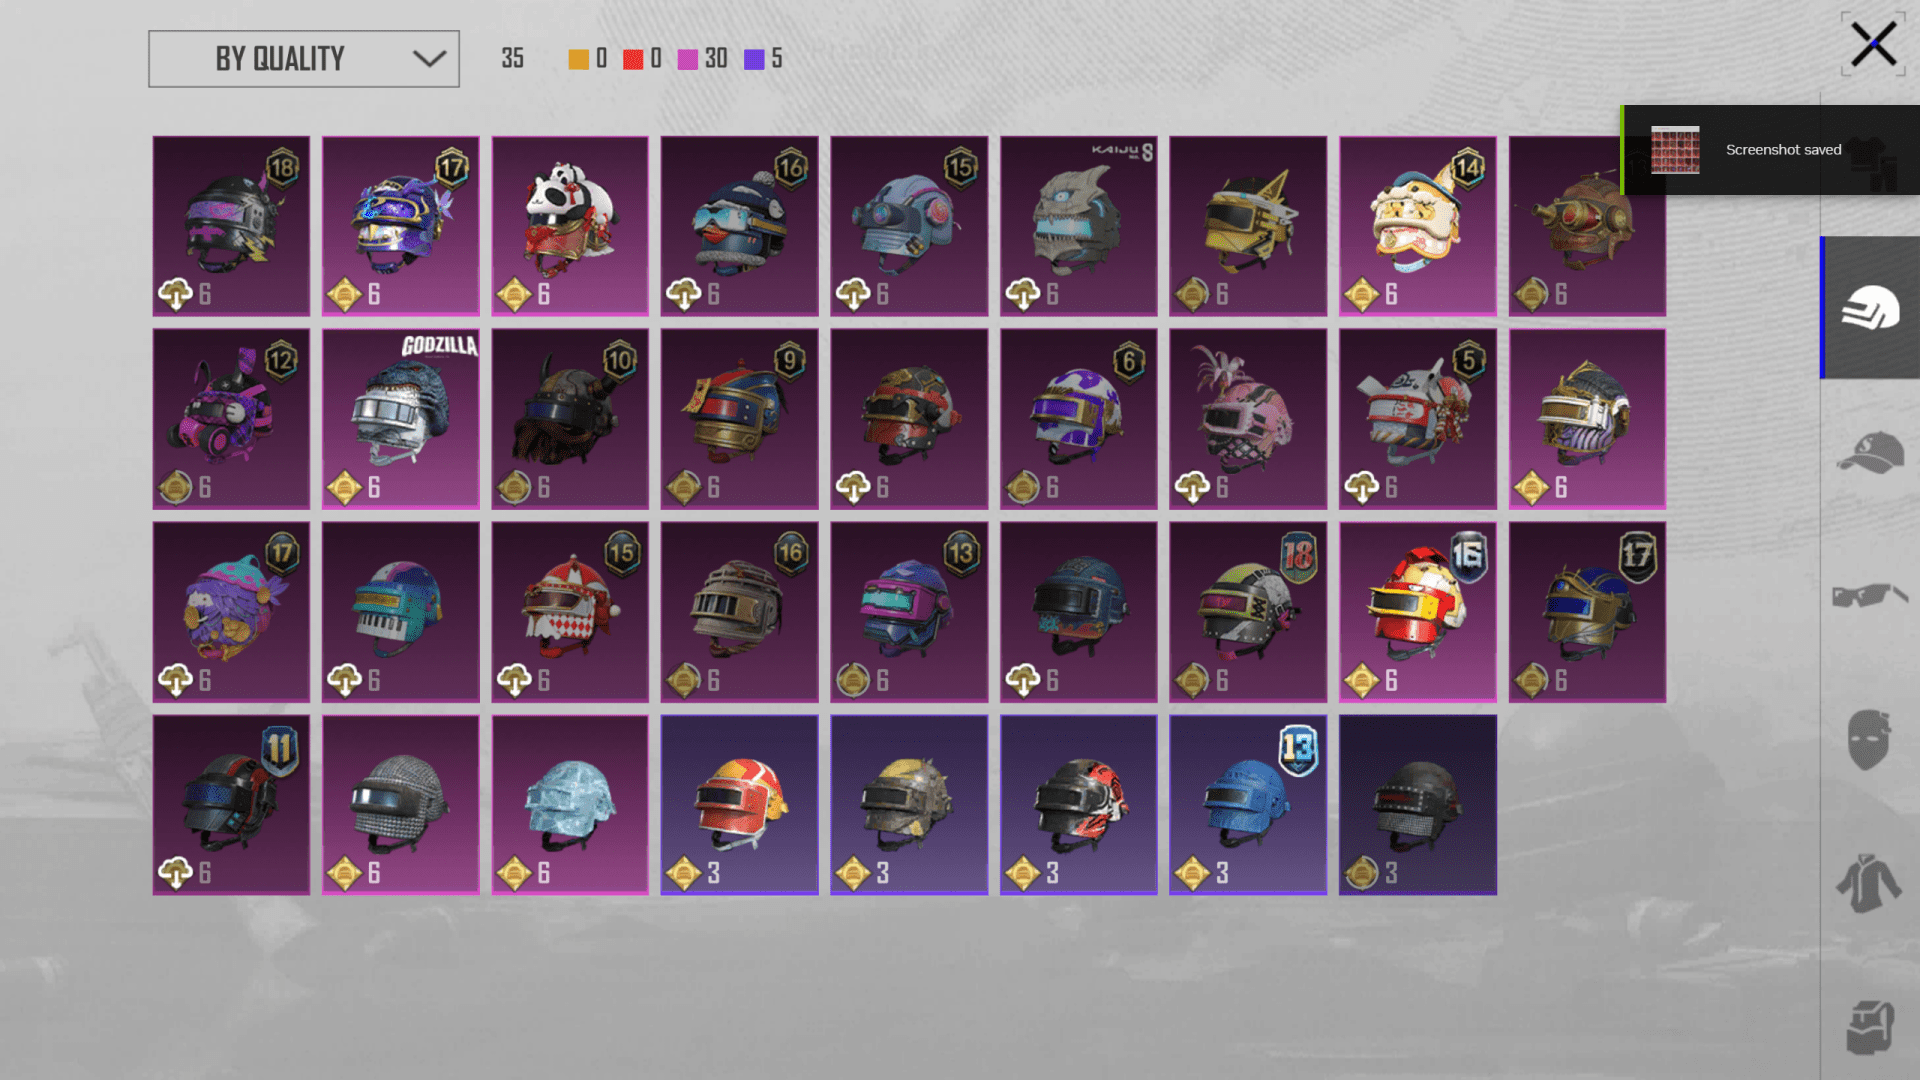Select the Kaiju No. 8 monster helmet
The height and width of the screenshot is (1080, 1920).
[1079, 226]
